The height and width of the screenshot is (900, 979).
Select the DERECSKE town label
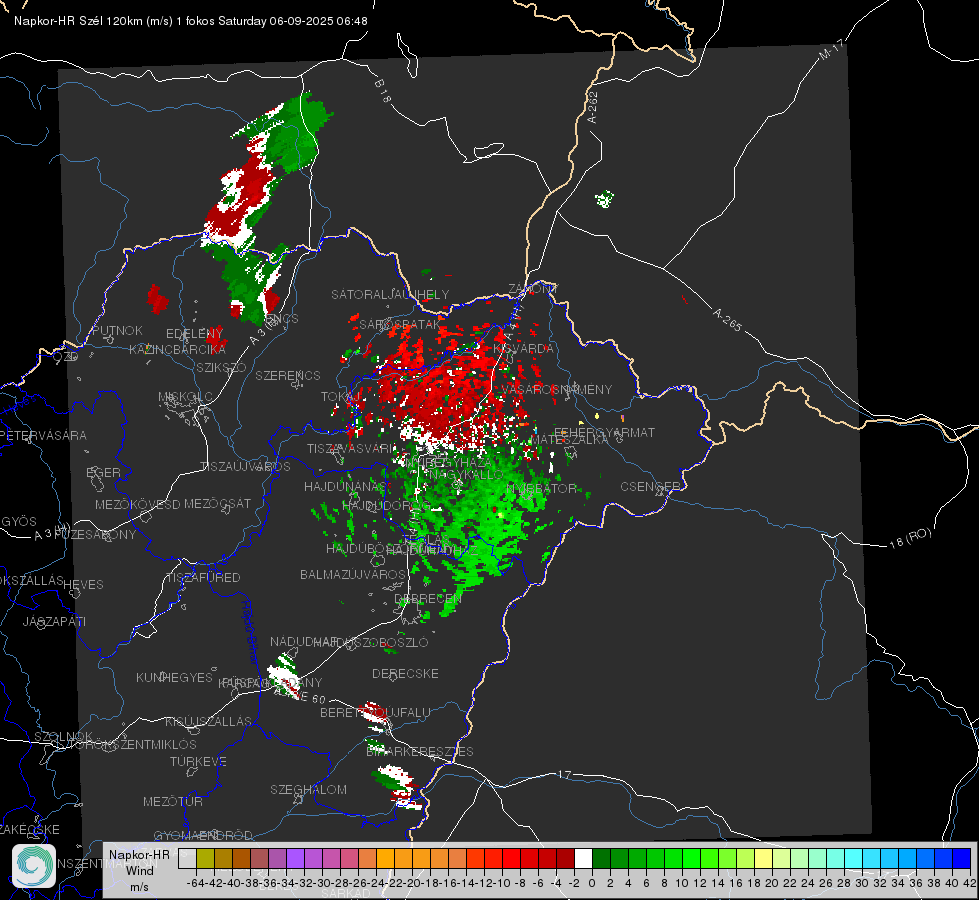pos(405,673)
